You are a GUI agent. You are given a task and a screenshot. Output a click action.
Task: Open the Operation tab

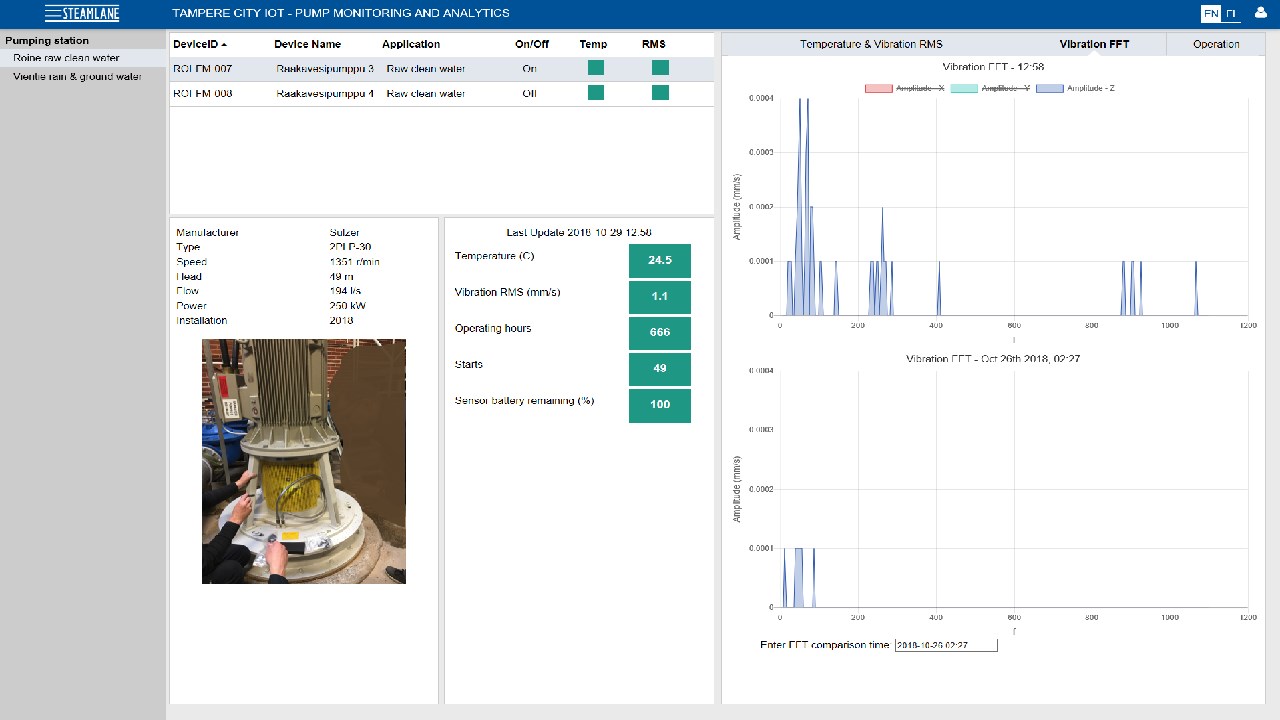point(1216,44)
